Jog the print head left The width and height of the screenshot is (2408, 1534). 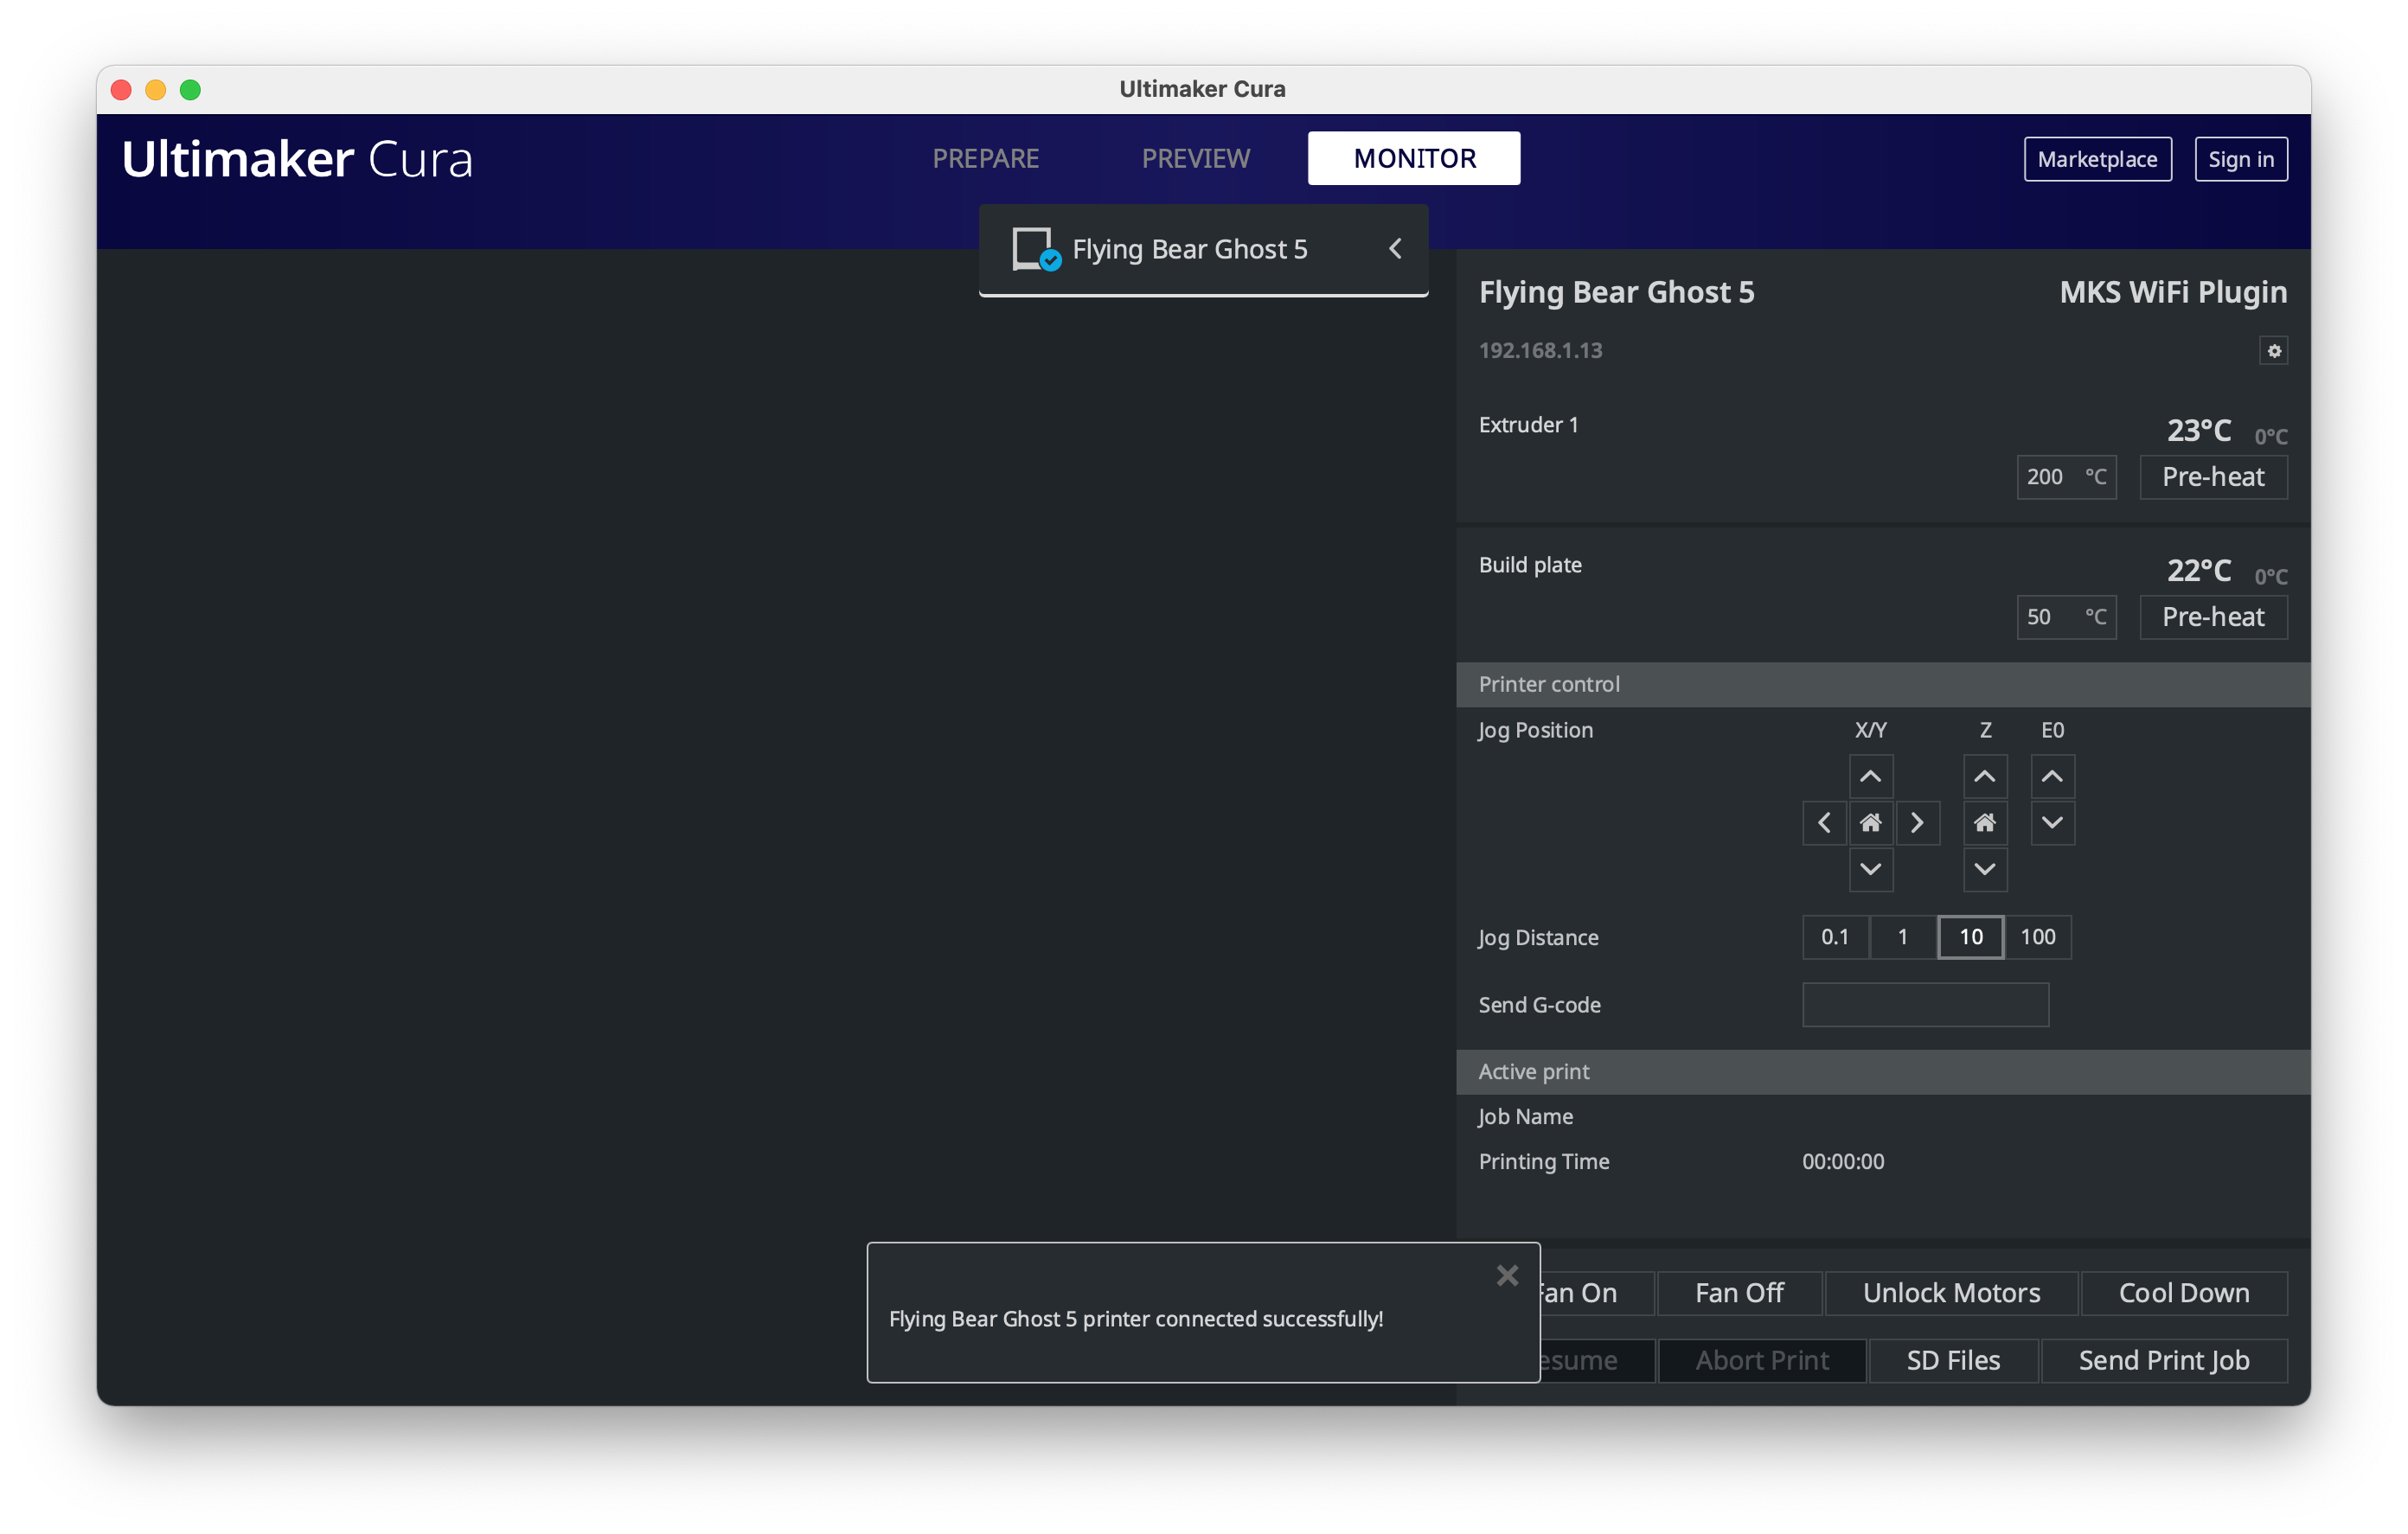click(x=1823, y=822)
